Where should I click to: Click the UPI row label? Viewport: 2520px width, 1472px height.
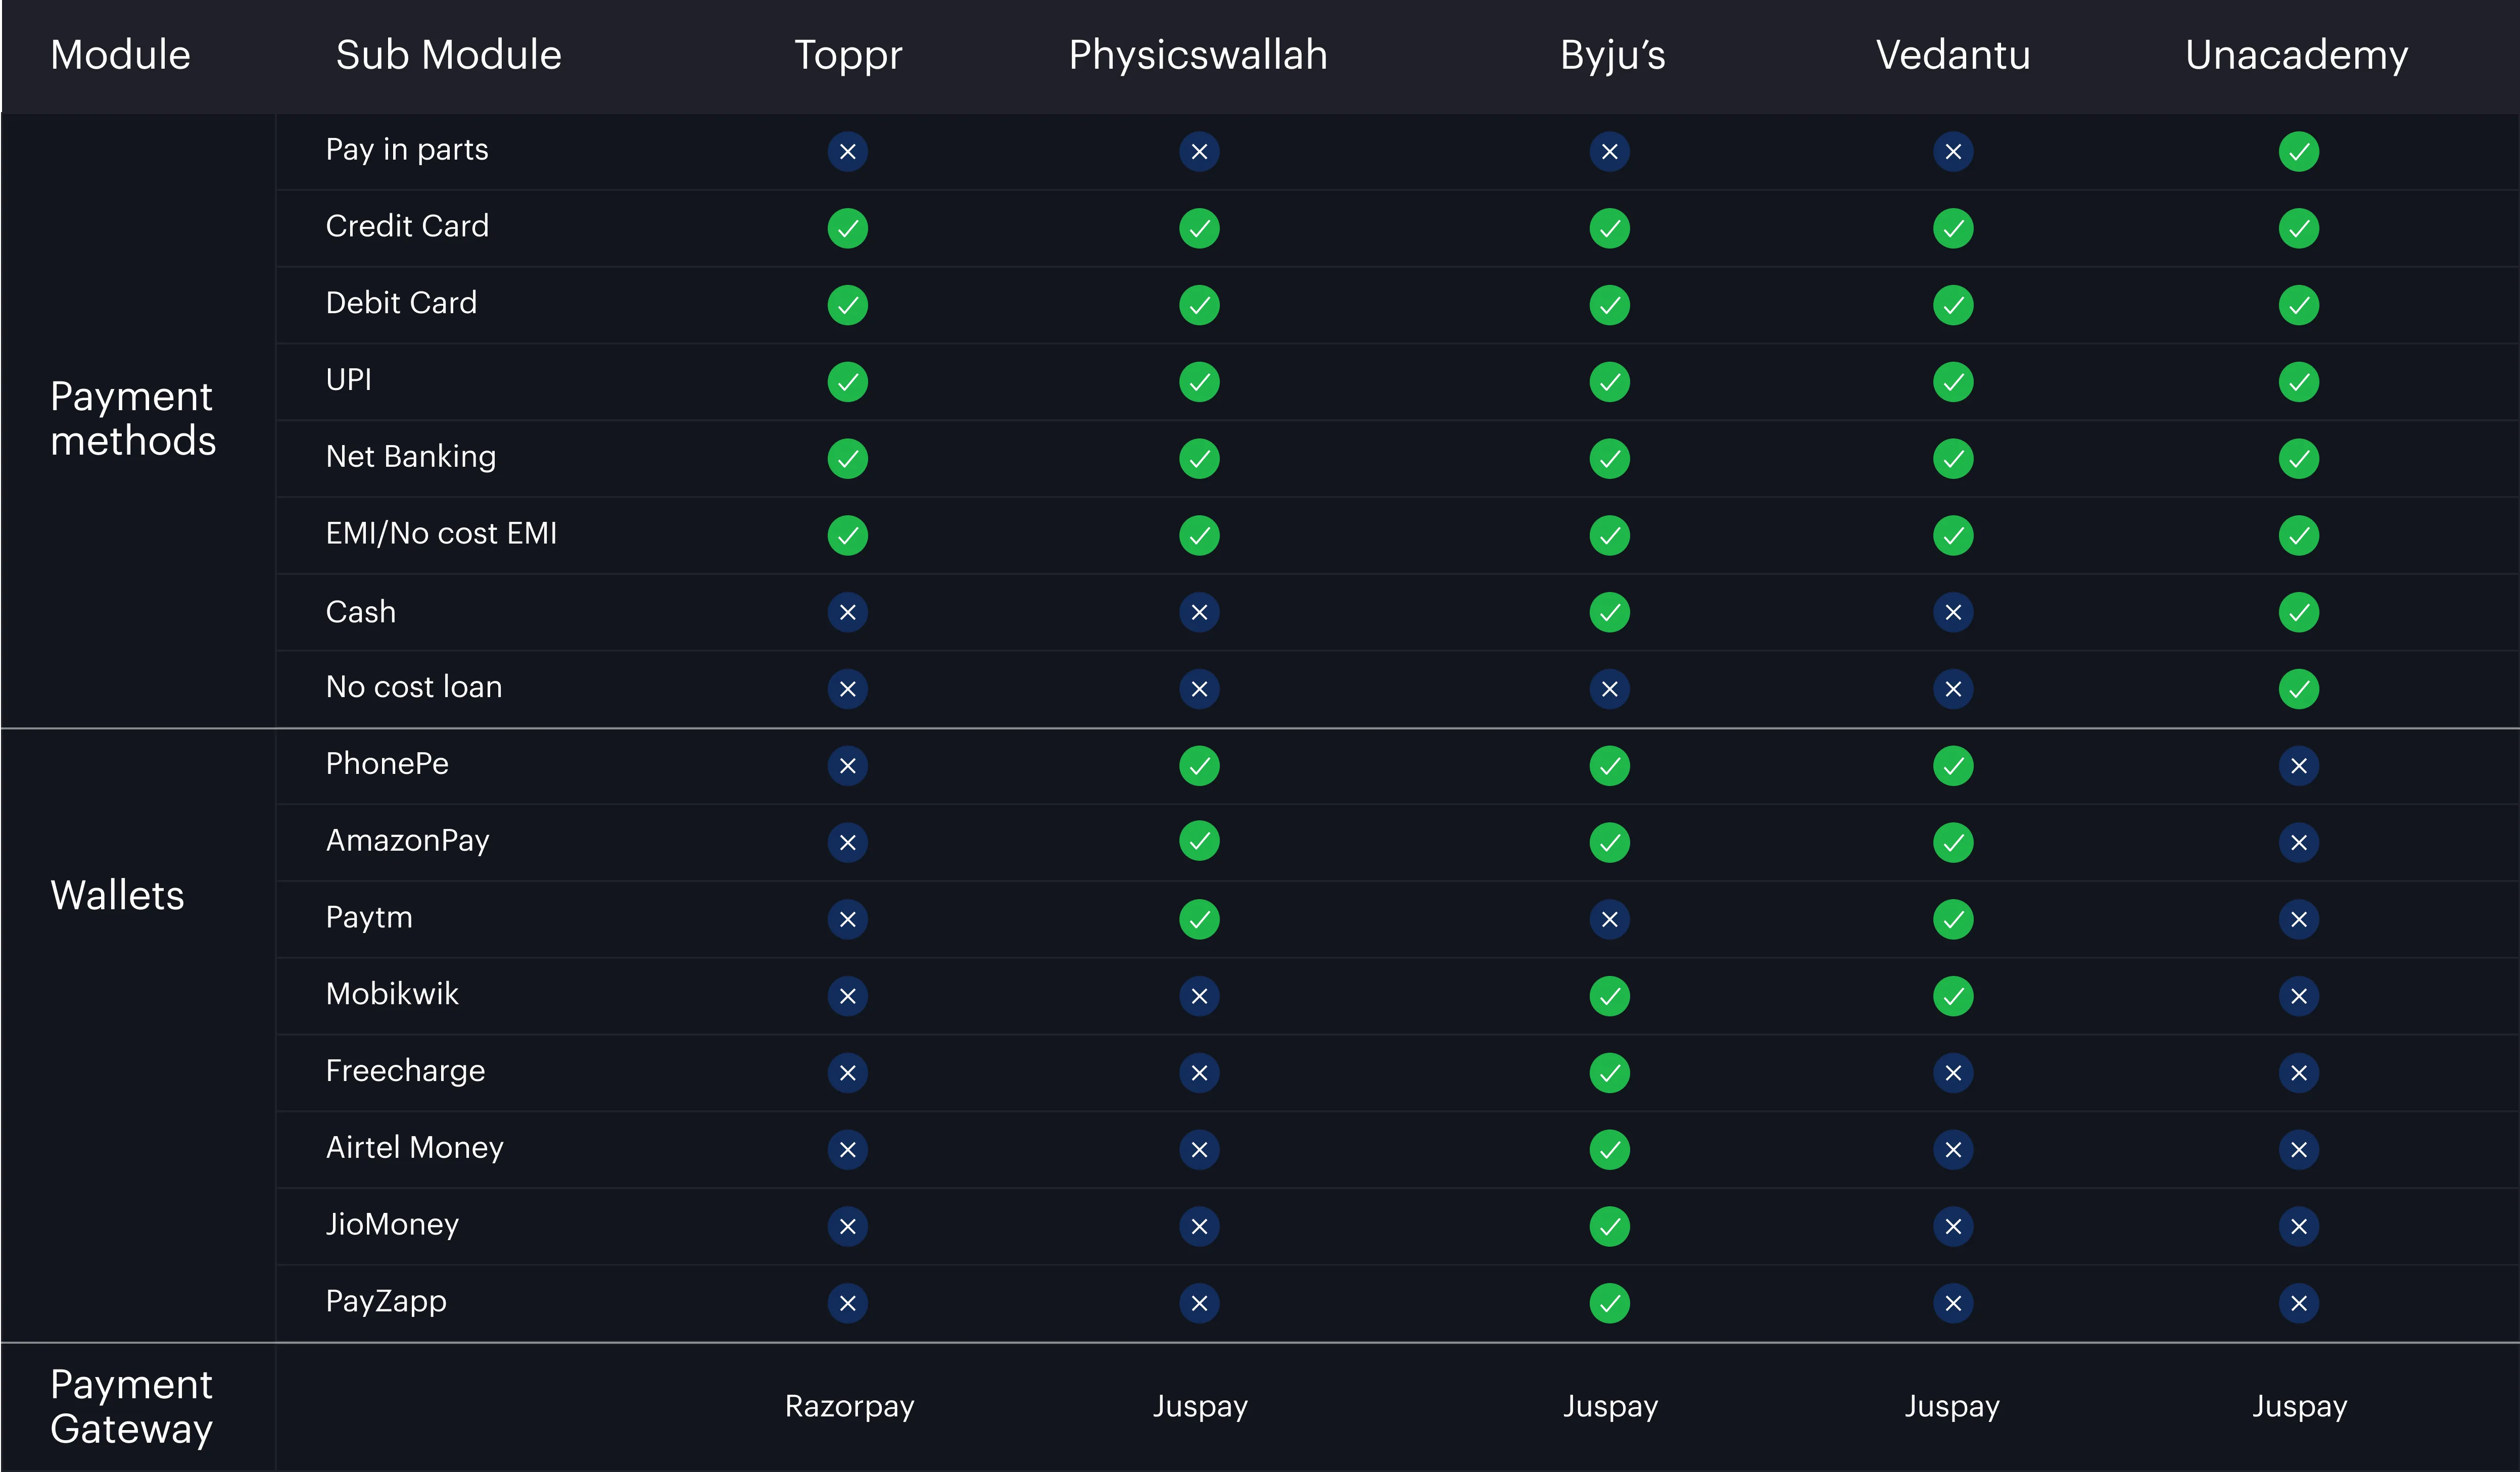point(348,380)
